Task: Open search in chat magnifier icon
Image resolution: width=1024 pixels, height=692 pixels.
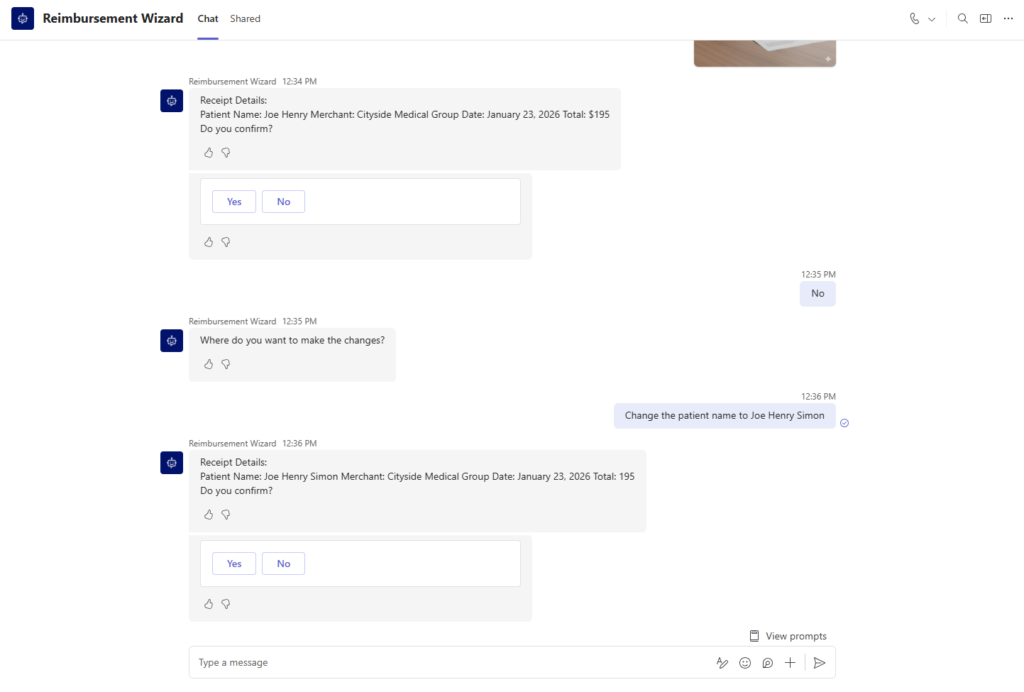Action: tap(963, 18)
